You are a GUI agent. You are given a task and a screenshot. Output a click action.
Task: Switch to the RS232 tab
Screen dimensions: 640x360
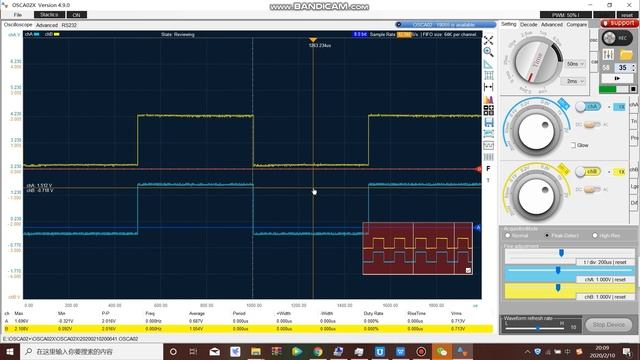[69, 25]
